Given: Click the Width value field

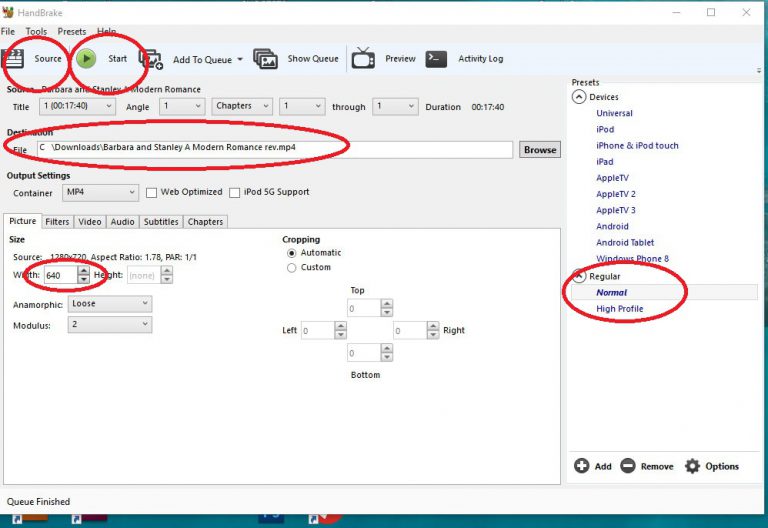Looking at the screenshot, I should pyautogui.click(x=60, y=275).
